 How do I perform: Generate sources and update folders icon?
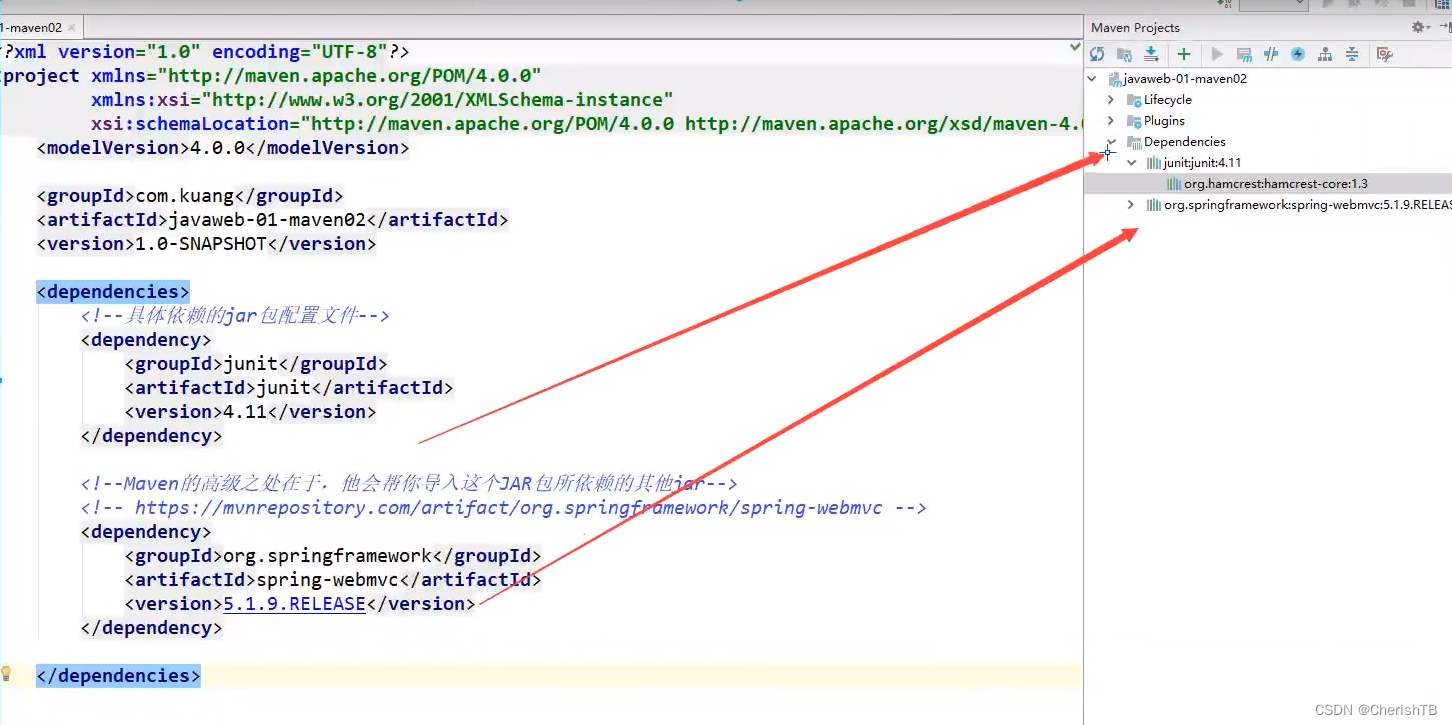[1125, 54]
